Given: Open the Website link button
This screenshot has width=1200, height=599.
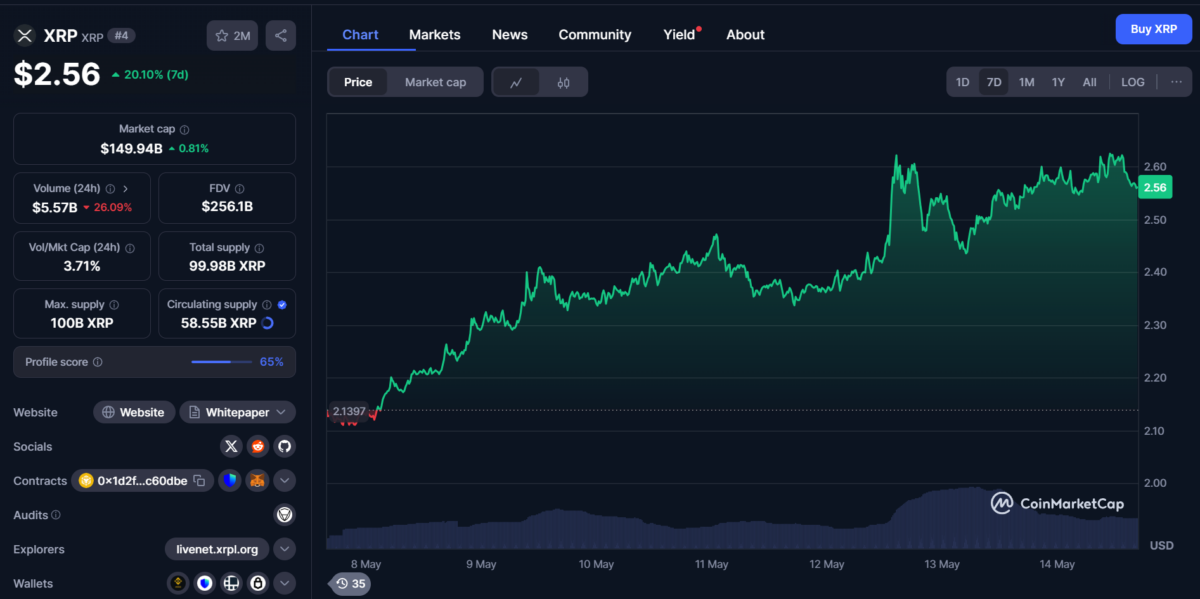Looking at the screenshot, I should click(134, 412).
